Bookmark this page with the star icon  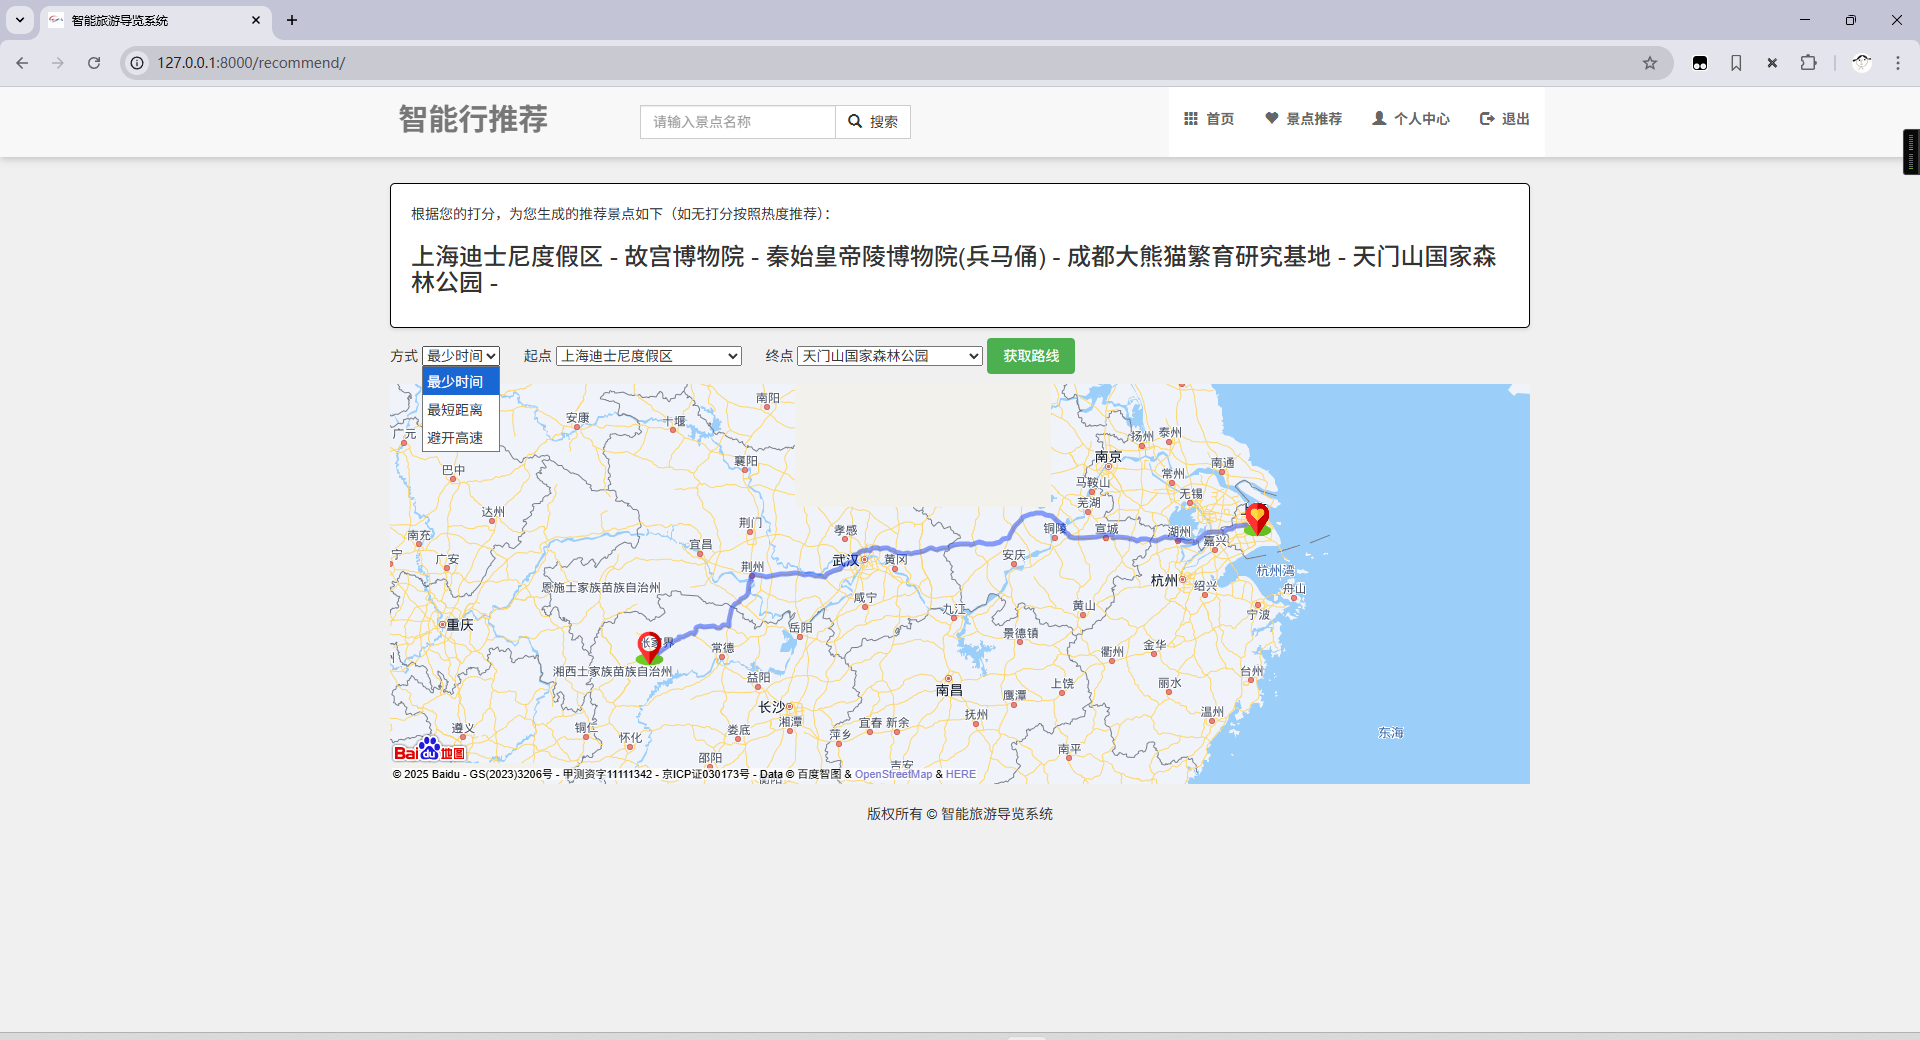(1650, 63)
